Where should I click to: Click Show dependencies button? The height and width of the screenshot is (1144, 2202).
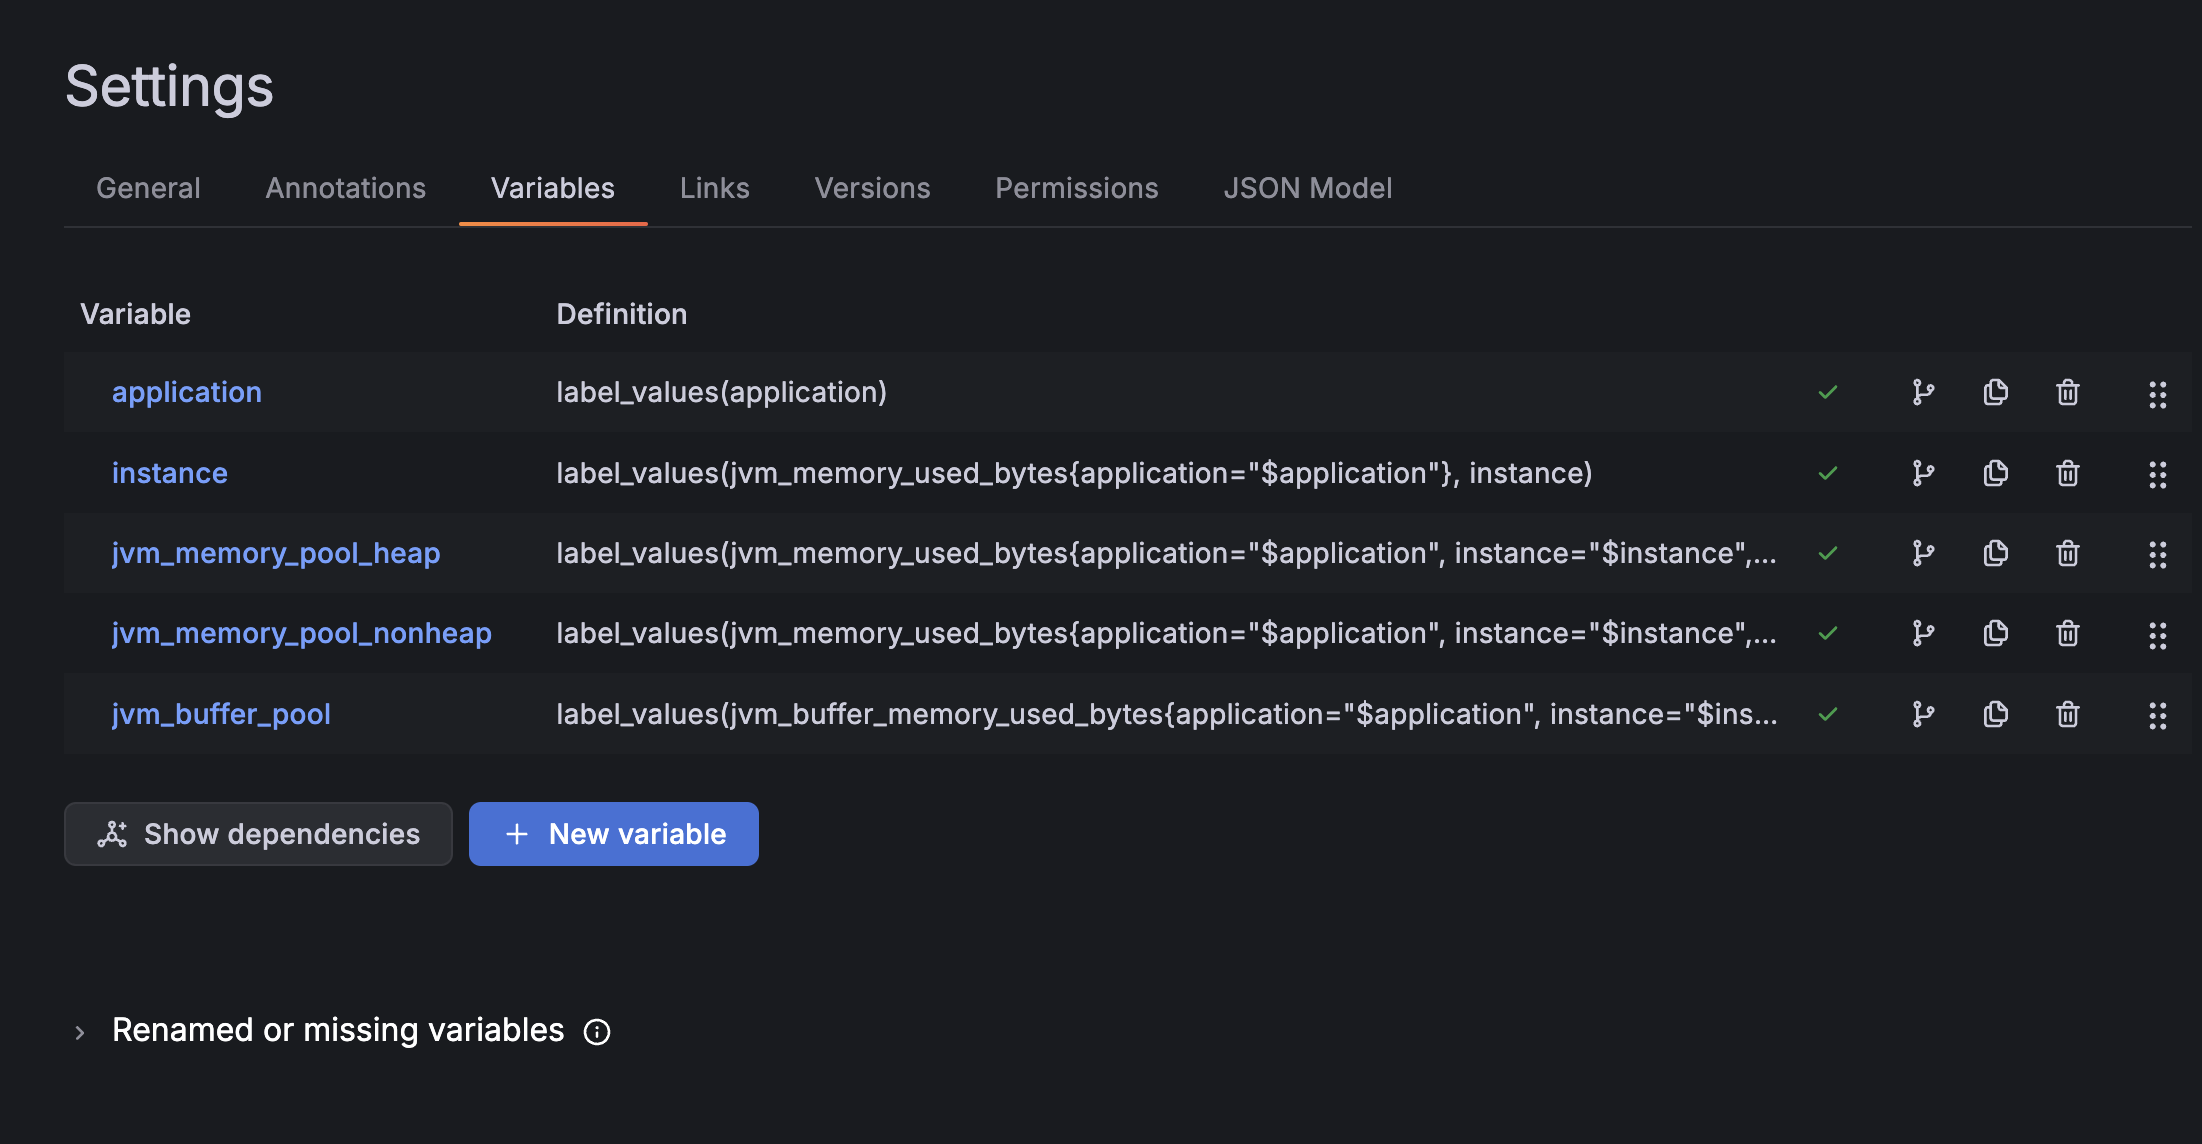pos(258,834)
